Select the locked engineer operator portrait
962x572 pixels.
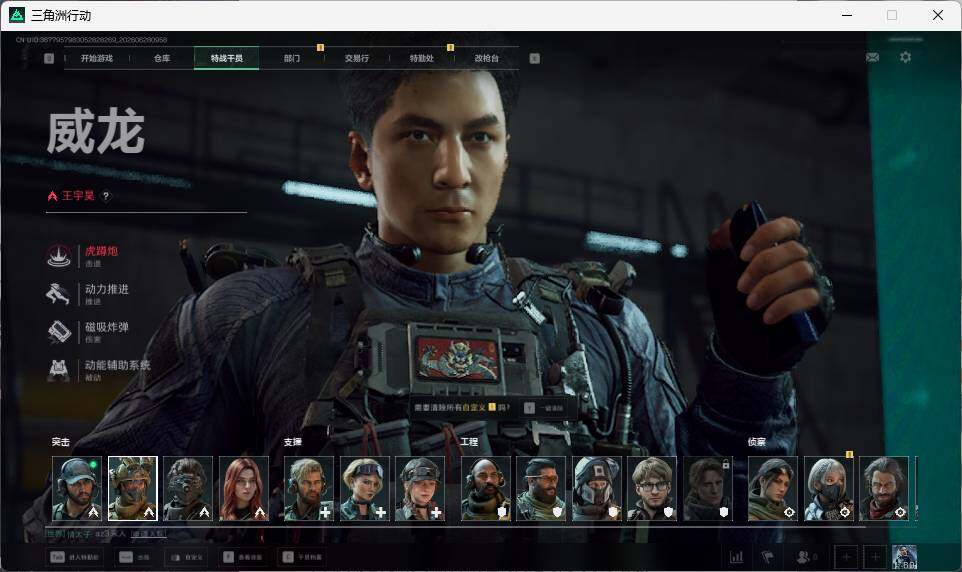point(707,489)
